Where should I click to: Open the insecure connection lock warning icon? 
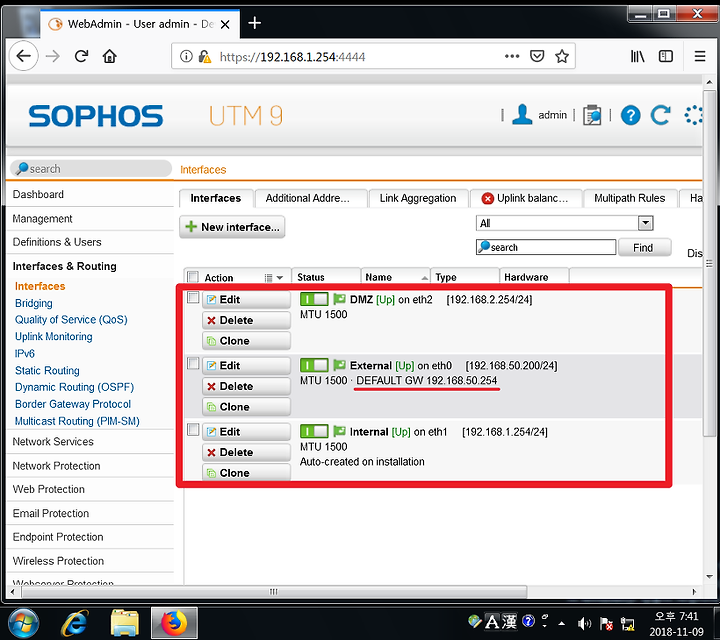click(204, 56)
